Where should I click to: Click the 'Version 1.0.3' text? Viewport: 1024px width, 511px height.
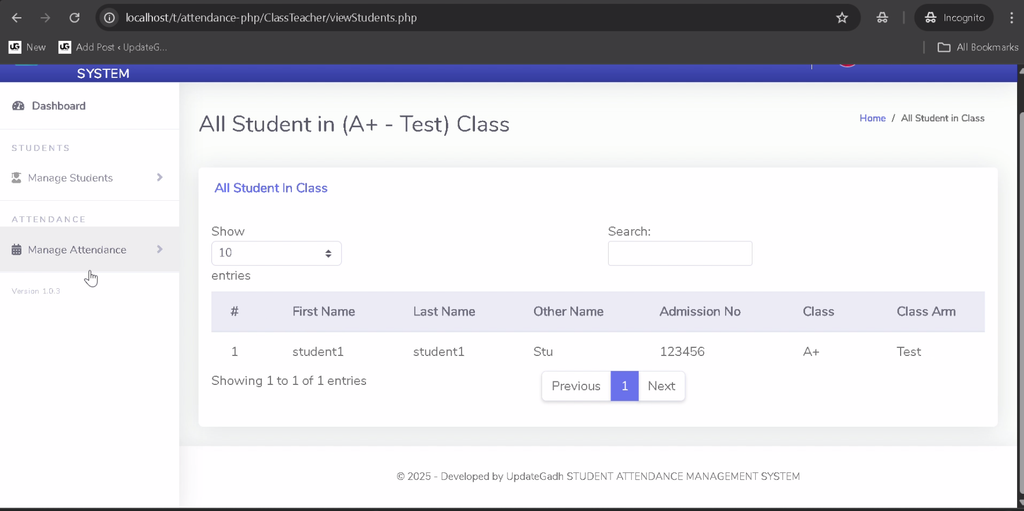click(36, 291)
